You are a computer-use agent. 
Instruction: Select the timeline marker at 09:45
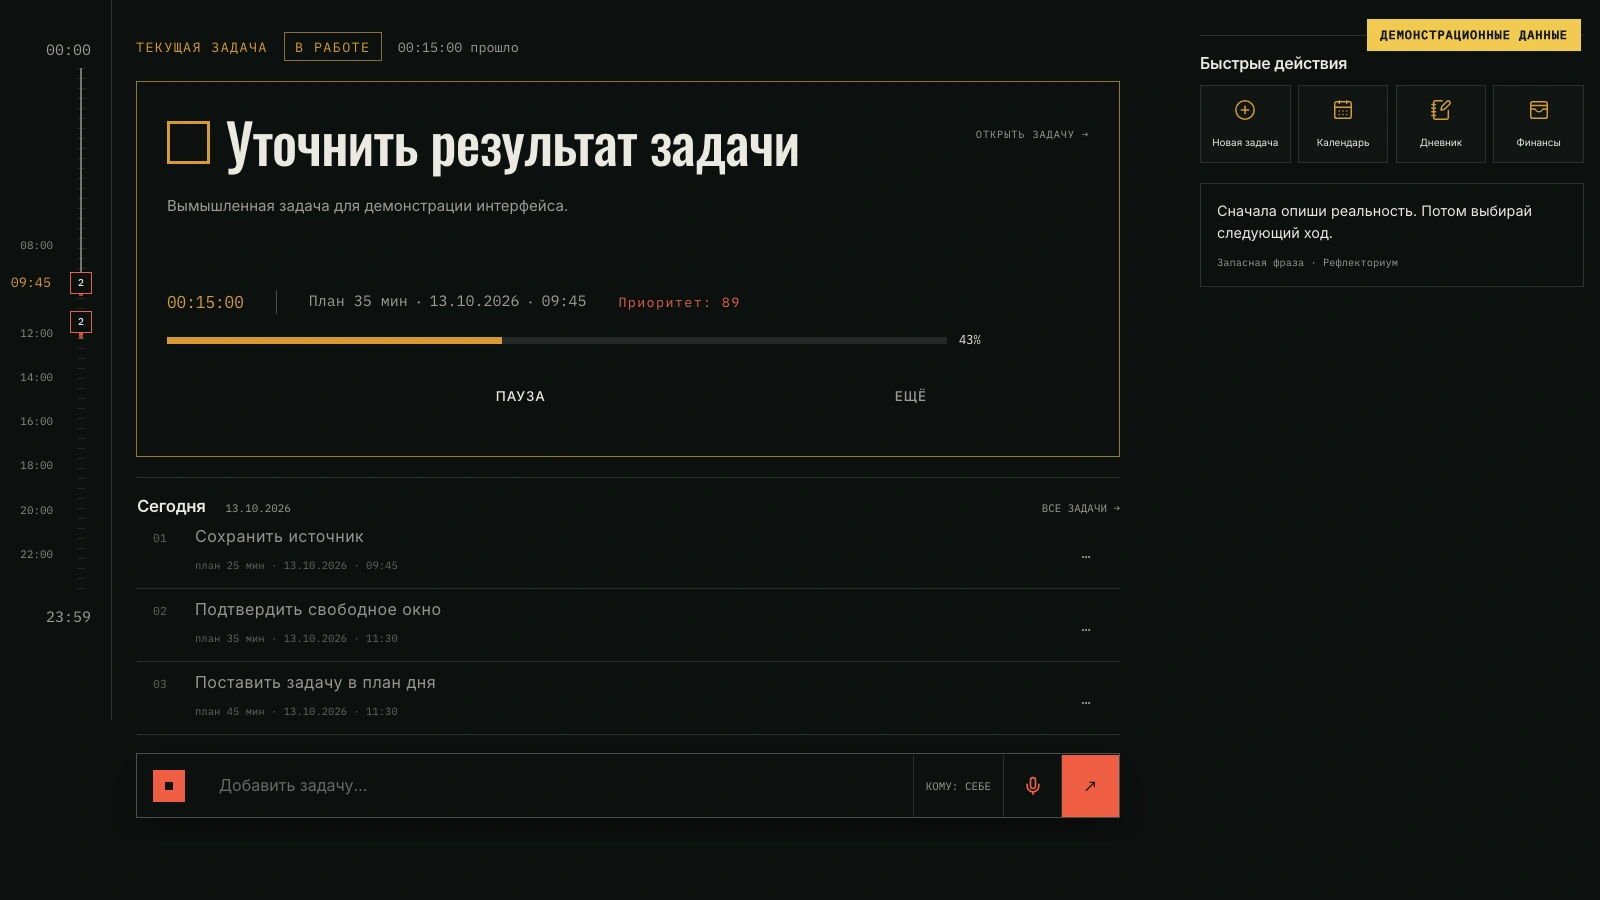pyautogui.click(x=81, y=283)
